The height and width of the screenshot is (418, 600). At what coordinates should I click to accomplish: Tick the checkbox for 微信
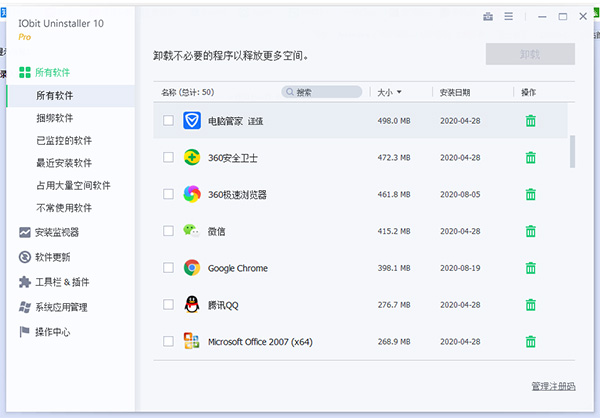click(x=168, y=231)
